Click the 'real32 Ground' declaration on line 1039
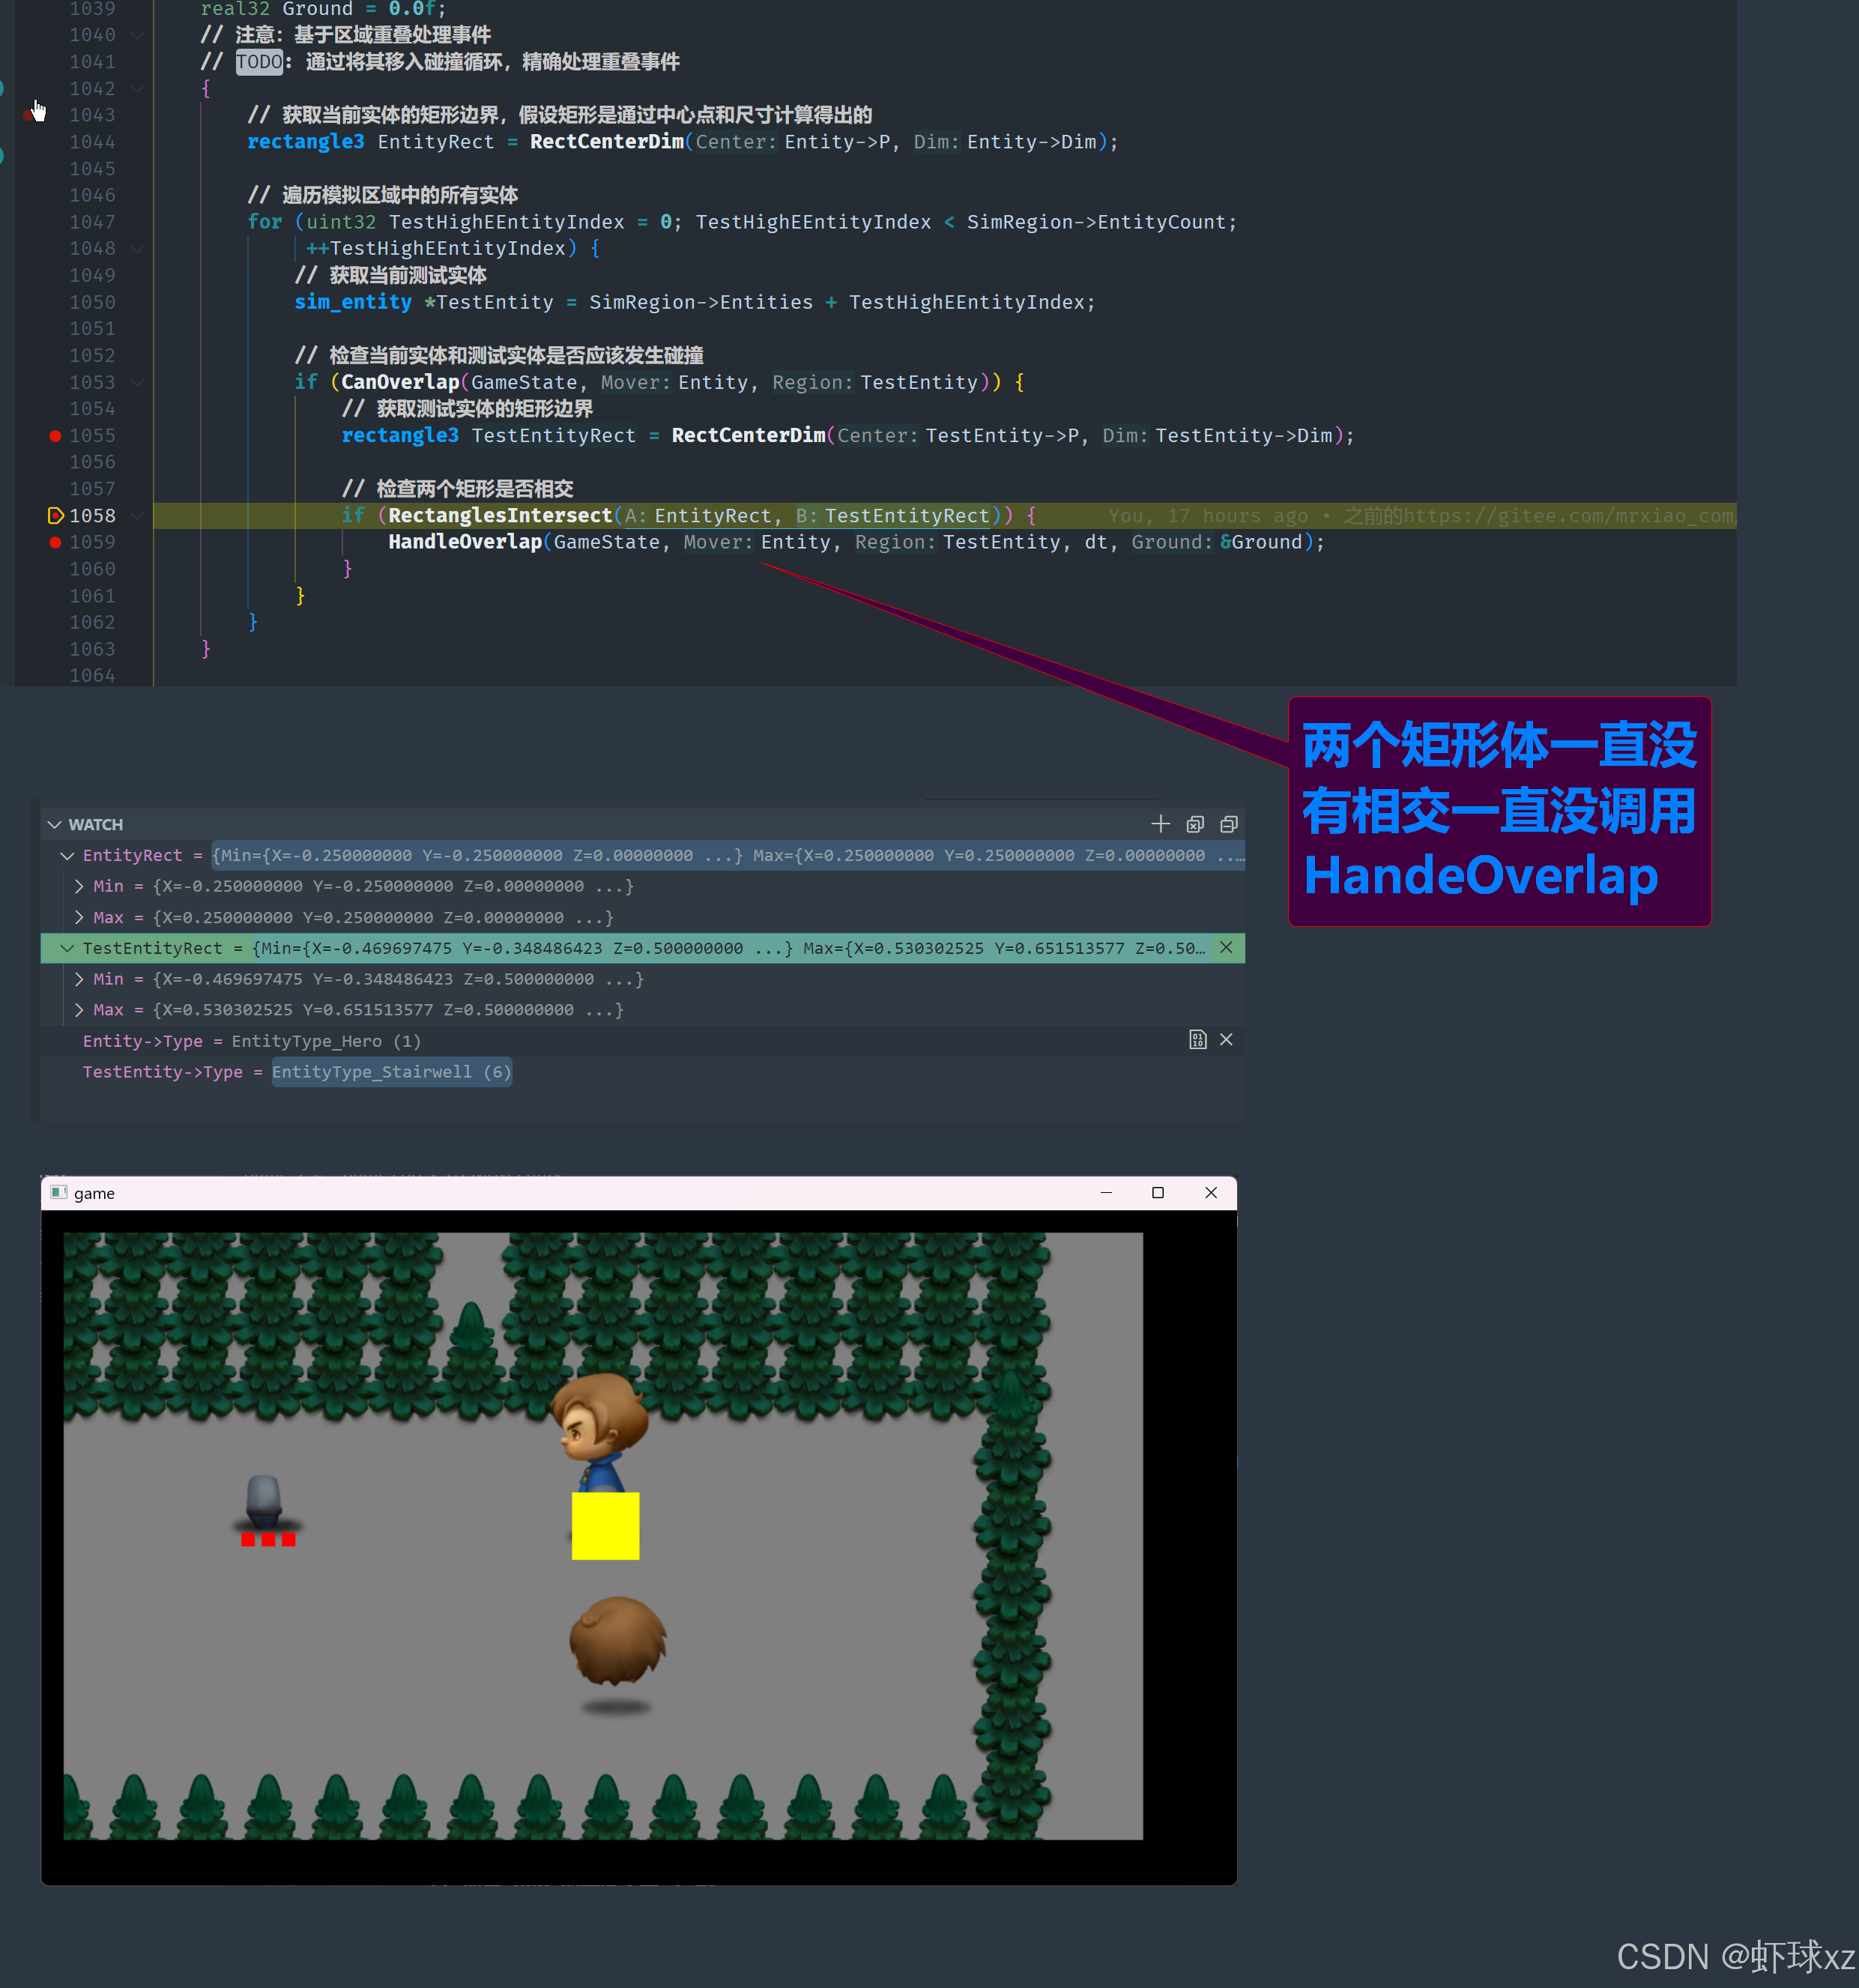 tap(276, 9)
